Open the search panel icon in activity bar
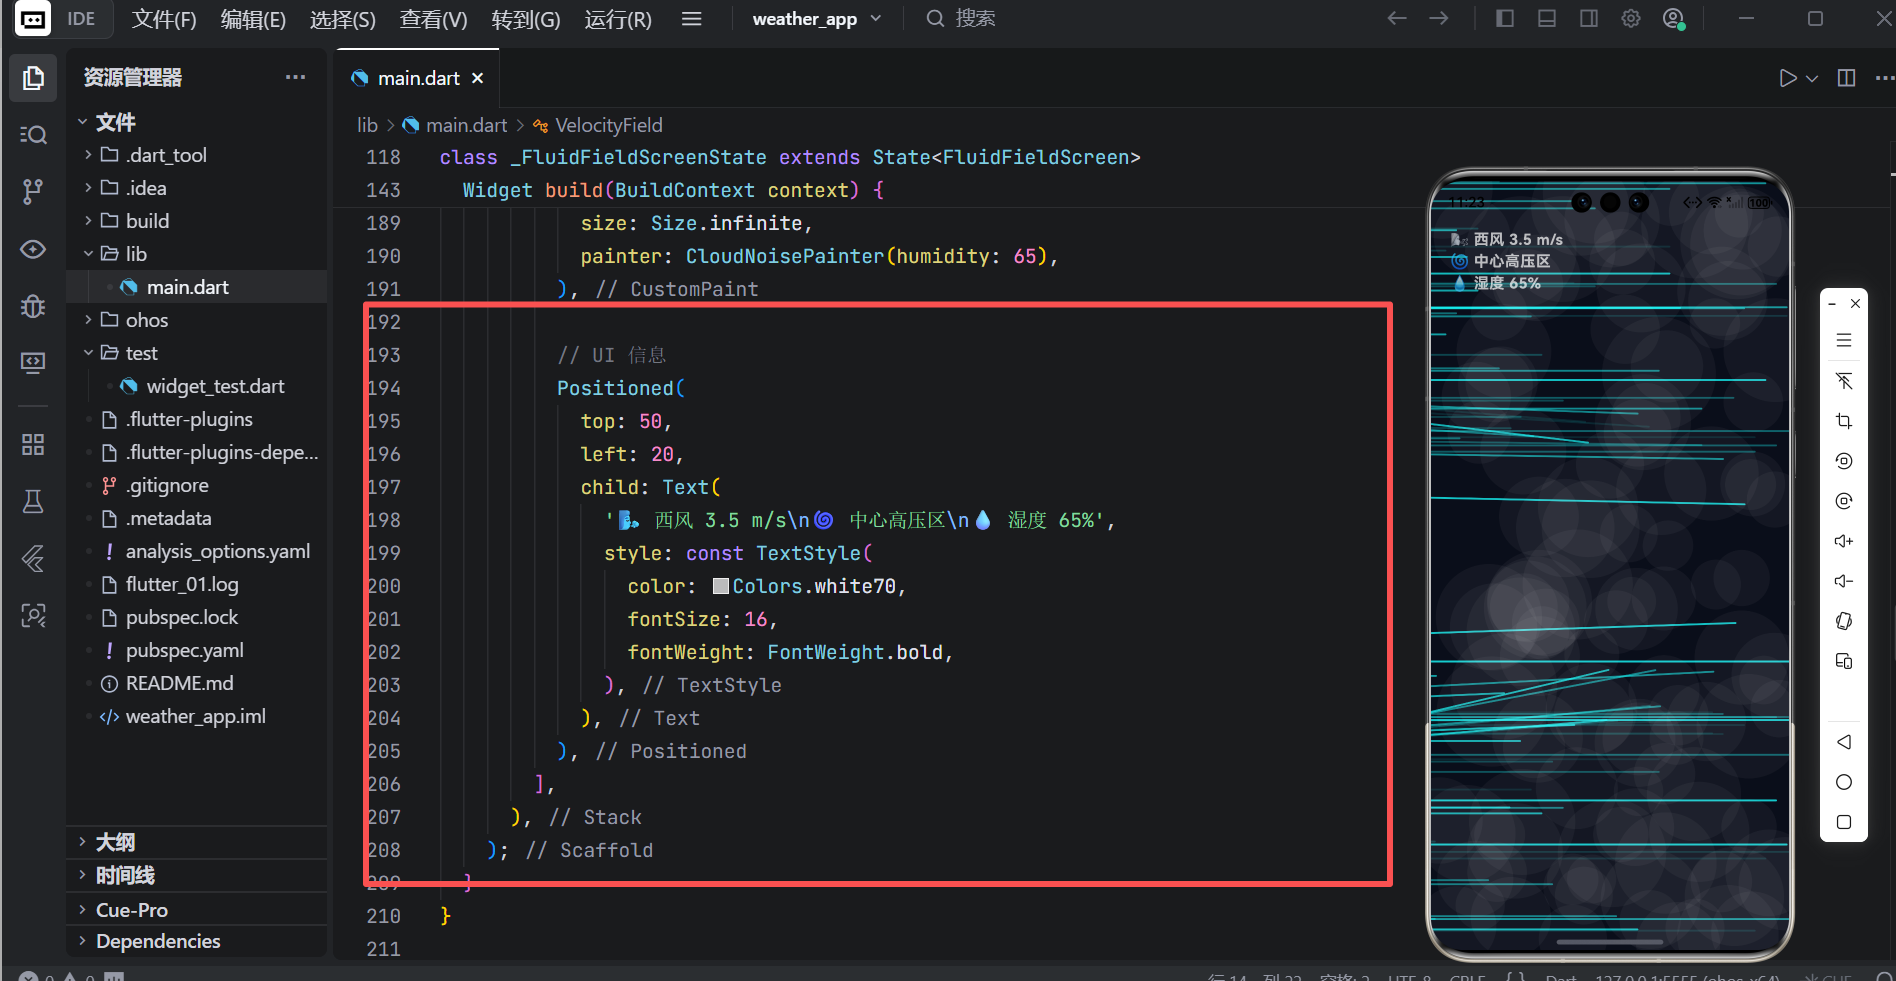The image size is (1896, 981). [x=33, y=134]
